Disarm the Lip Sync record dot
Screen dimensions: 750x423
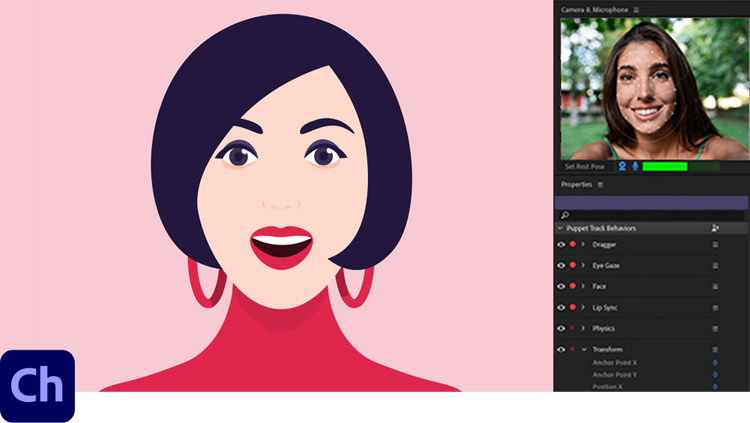click(x=573, y=307)
